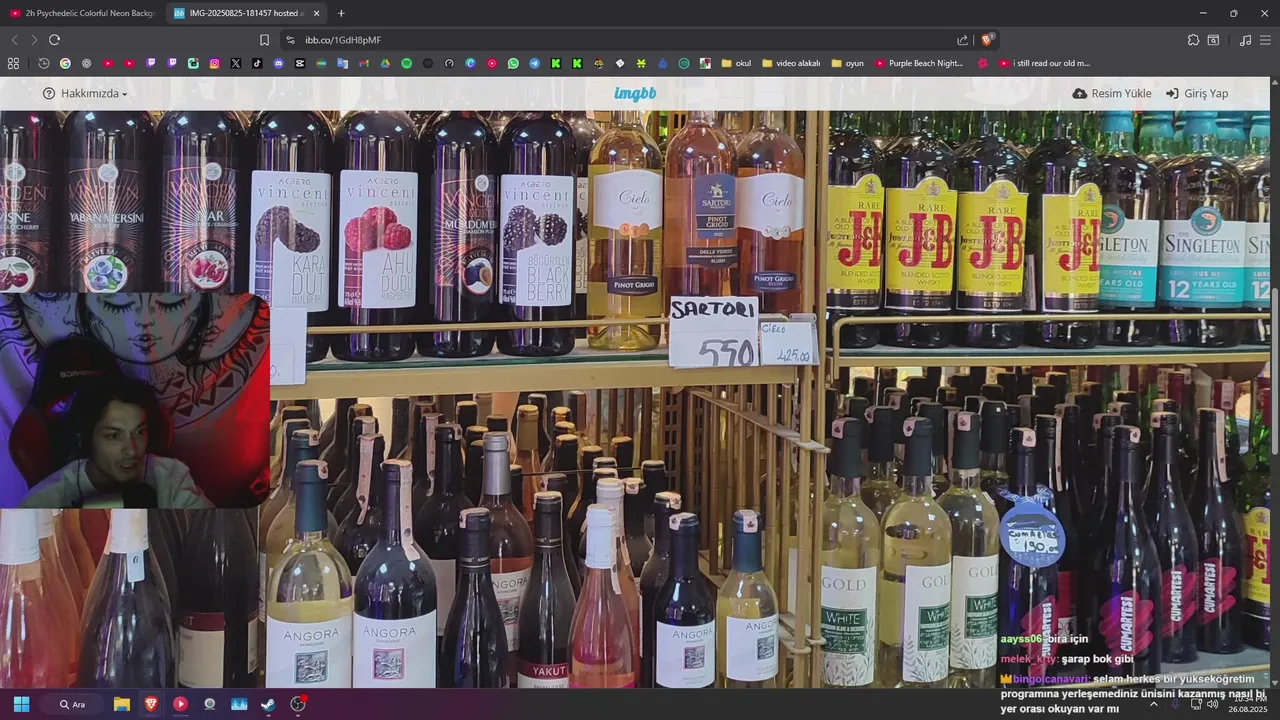
Task: Open the WhatsApp bookmark
Action: point(513,63)
